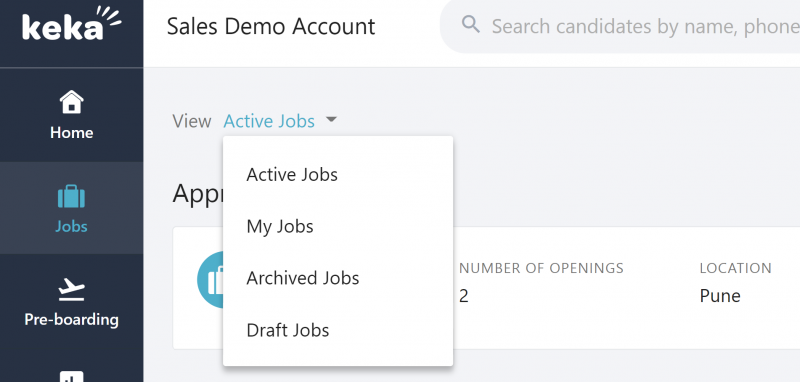The width and height of the screenshot is (800, 382).
Task: Click the Pune location value
Action: (720, 296)
